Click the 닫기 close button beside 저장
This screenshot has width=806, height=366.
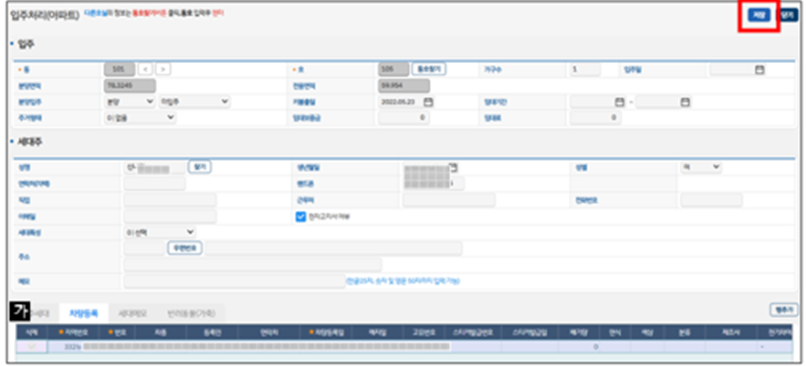788,15
